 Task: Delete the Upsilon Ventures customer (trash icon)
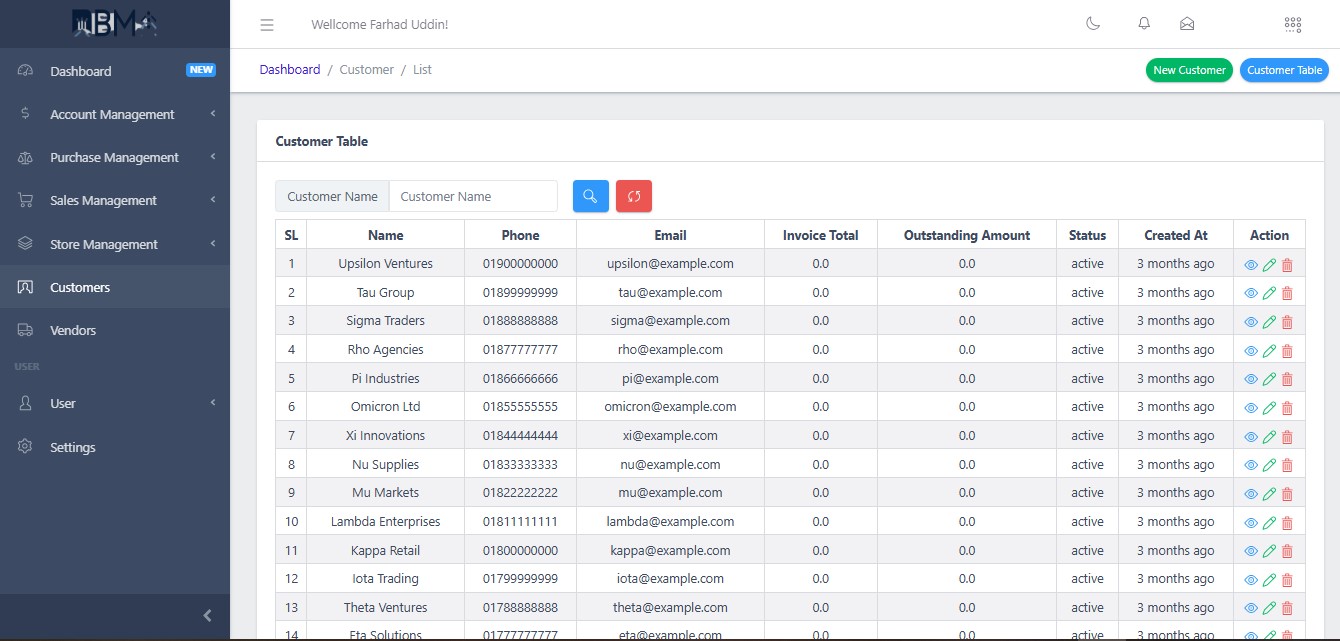(x=1287, y=265)
